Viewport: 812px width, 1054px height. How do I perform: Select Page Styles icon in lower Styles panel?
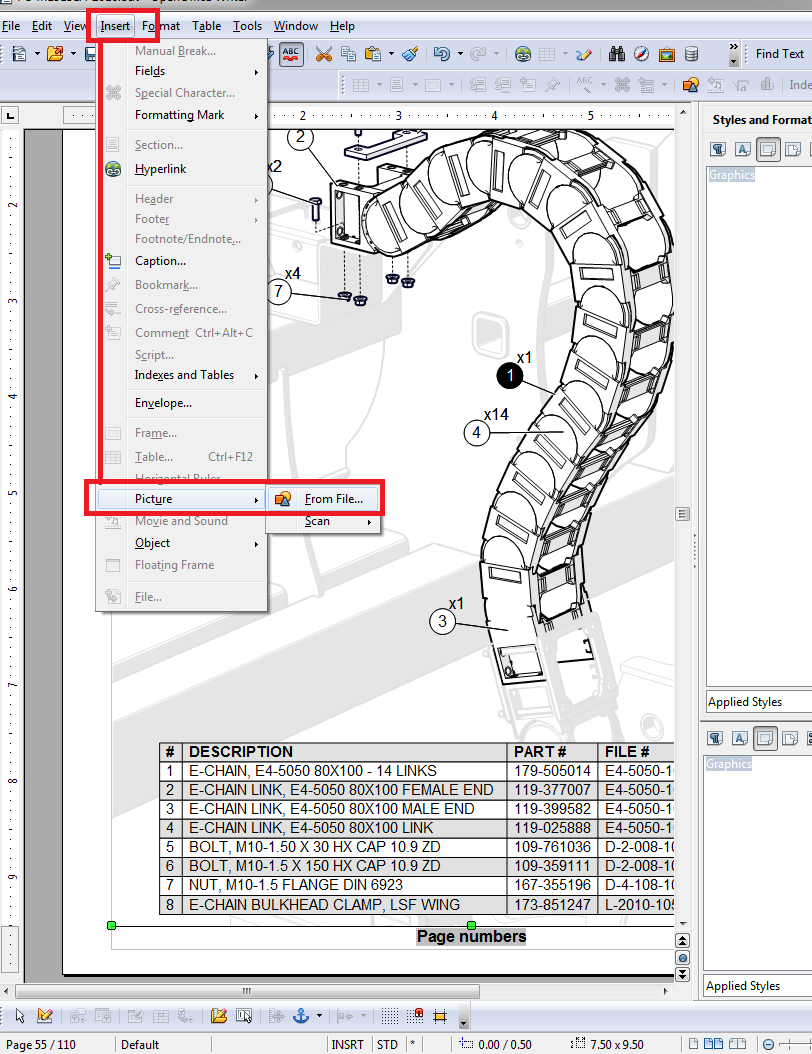pos(790,739)
